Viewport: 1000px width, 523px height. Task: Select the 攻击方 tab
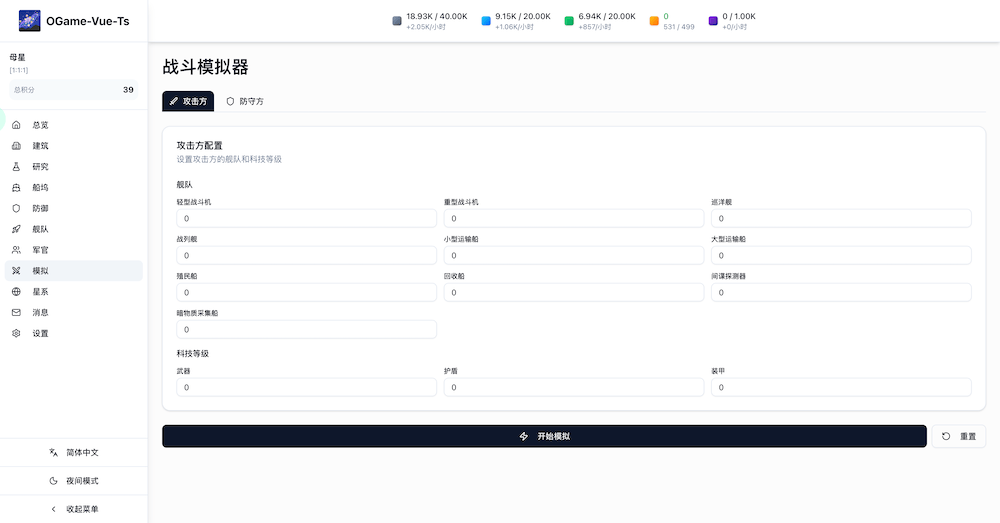pos(188,101)
